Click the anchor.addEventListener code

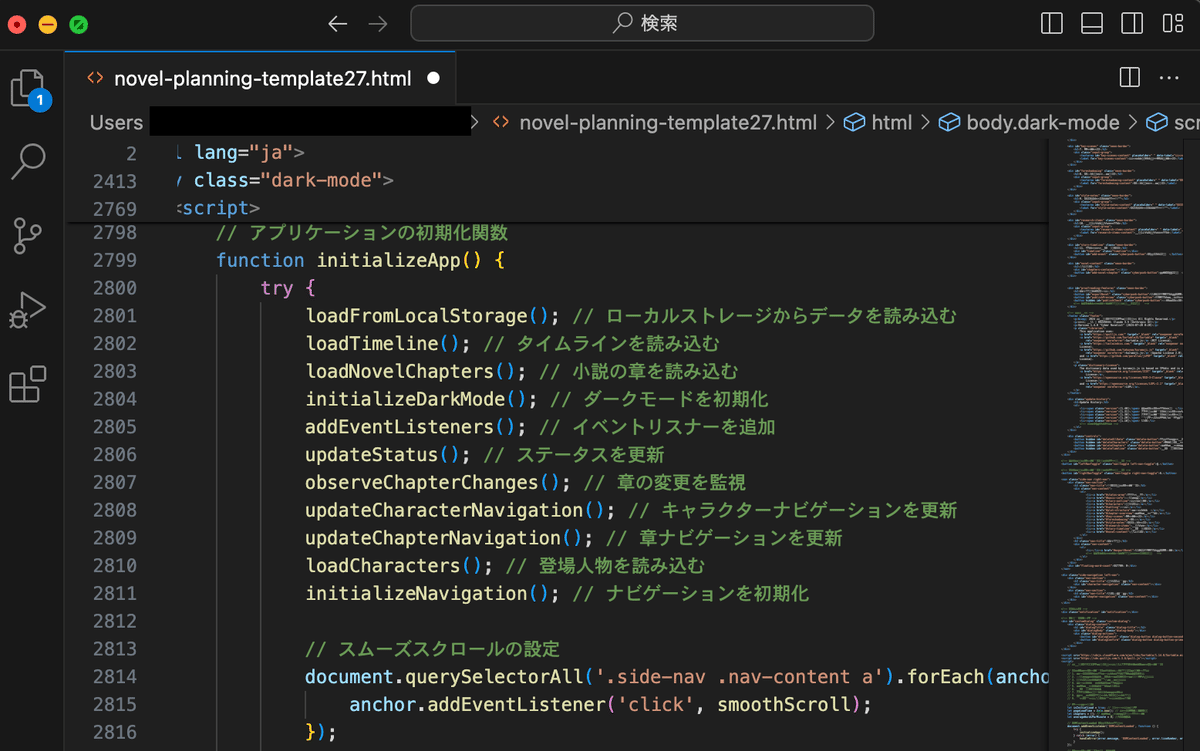click(x=477, y=705)
